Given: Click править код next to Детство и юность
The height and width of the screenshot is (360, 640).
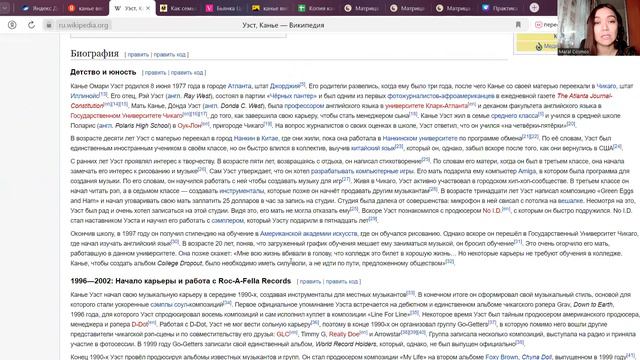Looking at the screenshot, I should click(x=187, y=73).
